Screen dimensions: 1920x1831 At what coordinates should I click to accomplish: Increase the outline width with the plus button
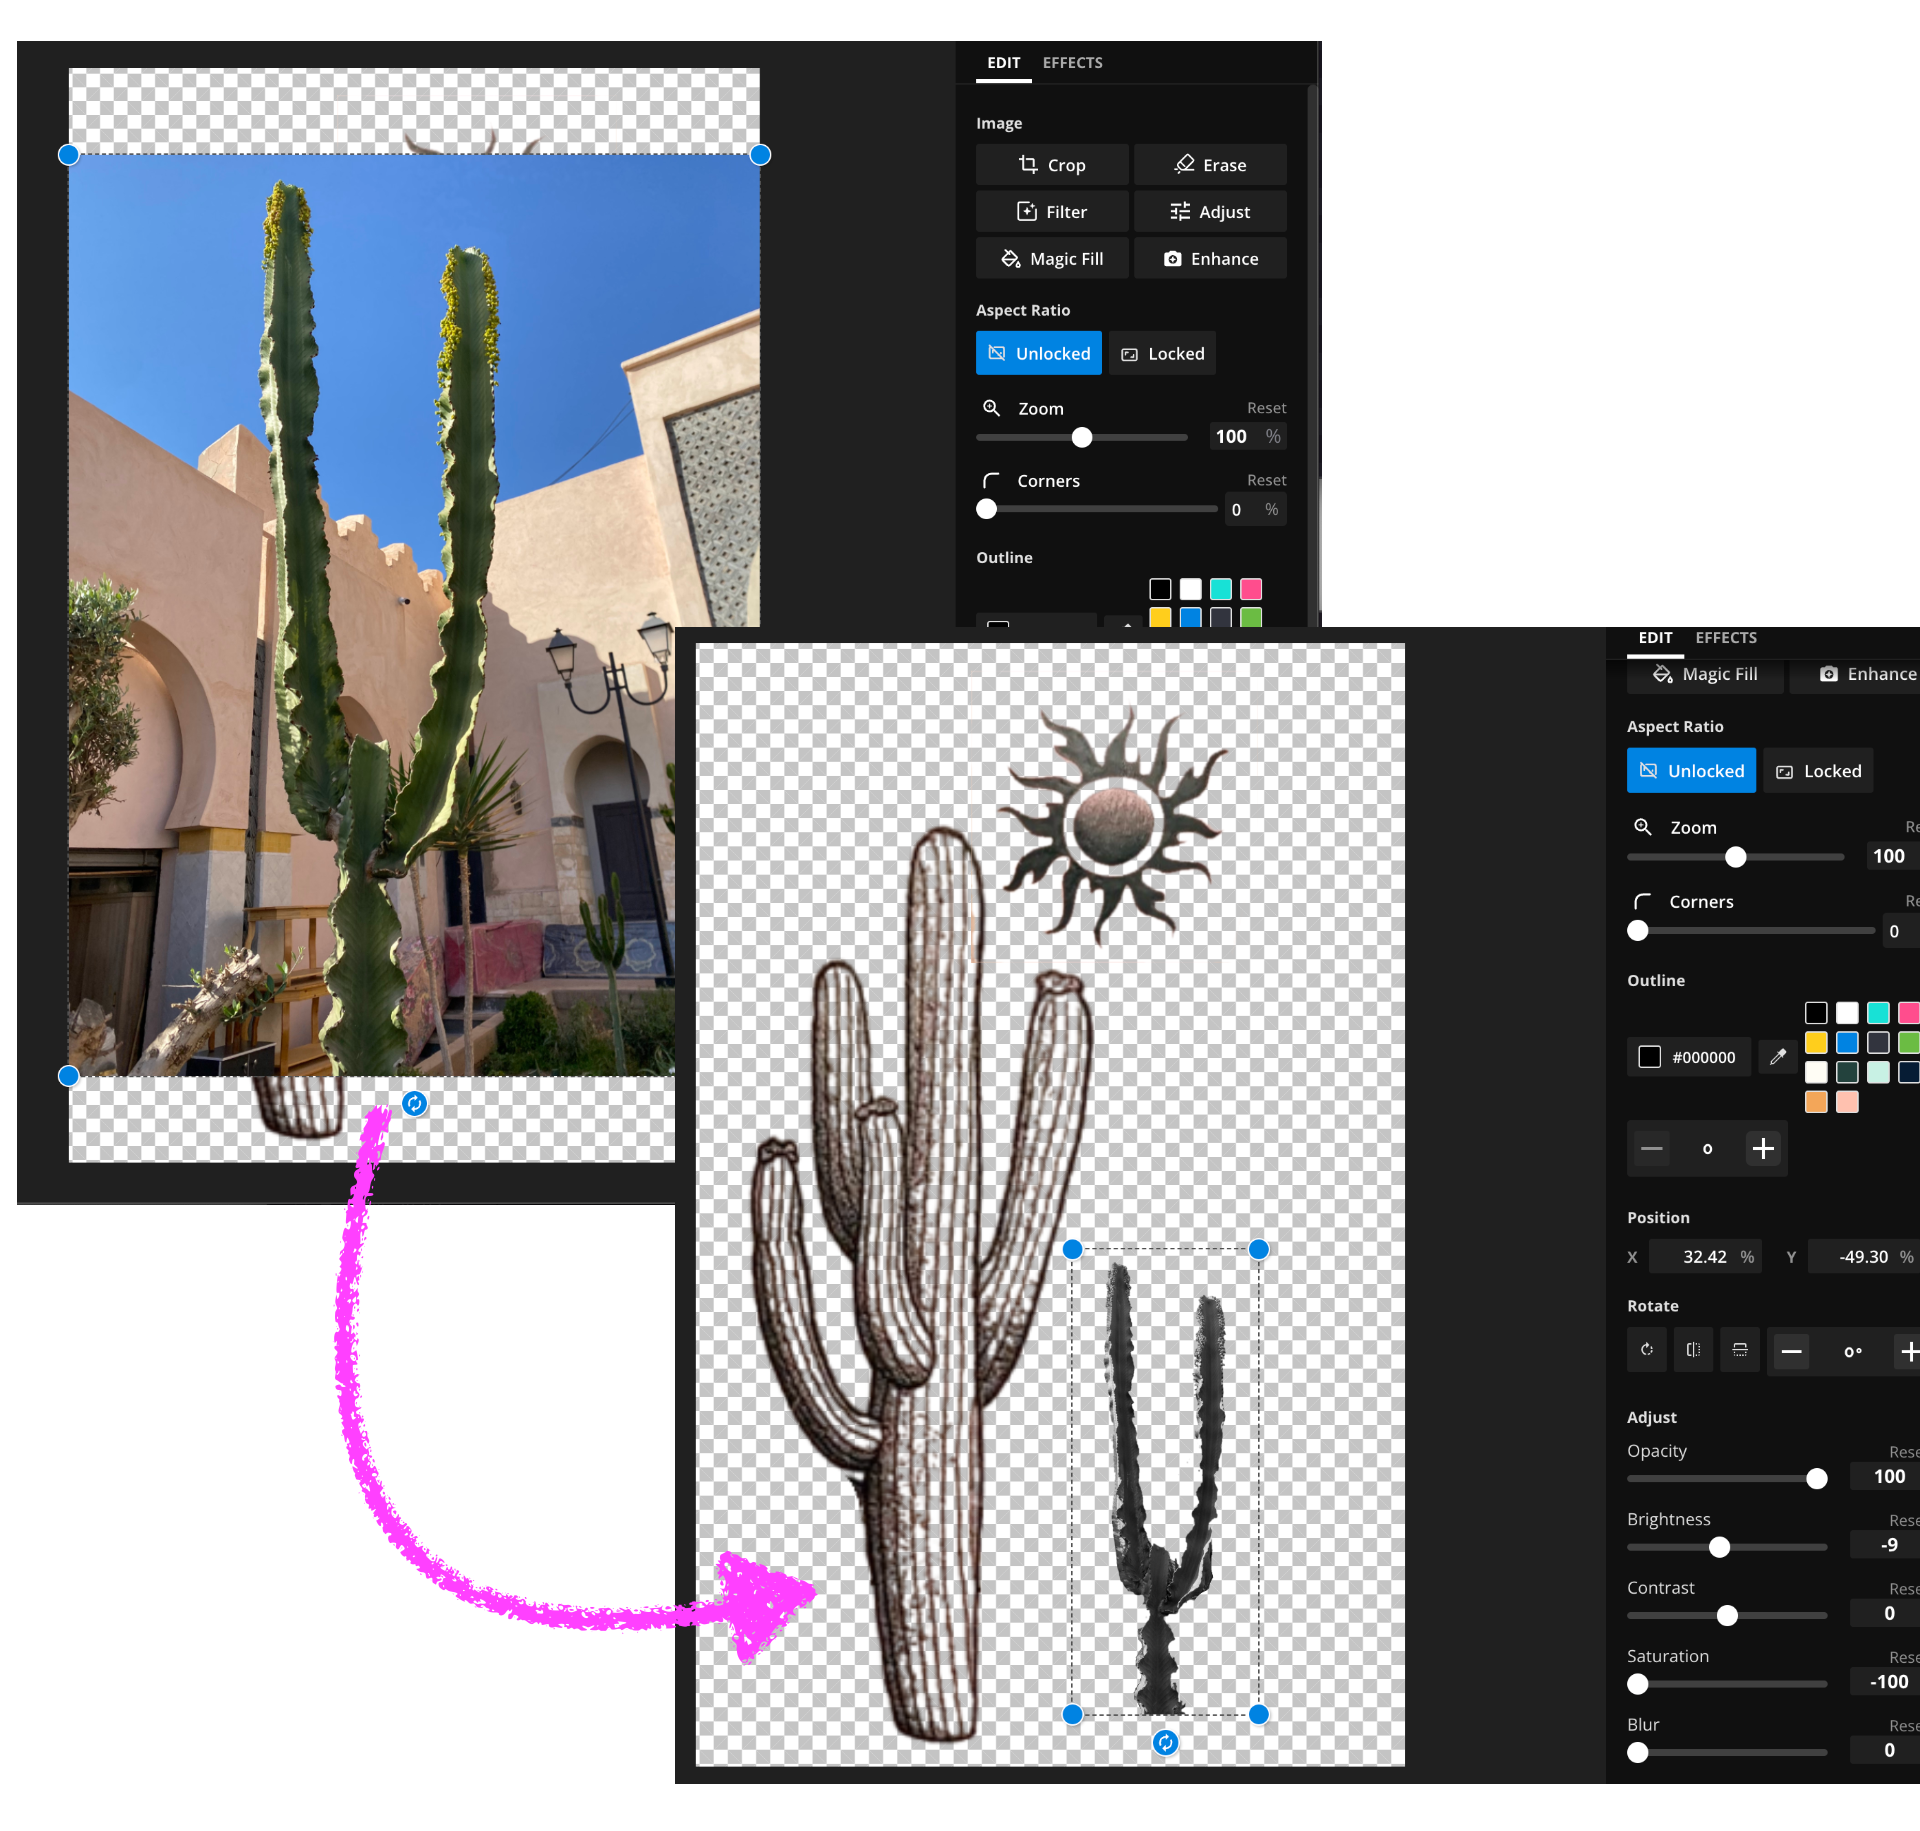click(x=1763, y=1149)
